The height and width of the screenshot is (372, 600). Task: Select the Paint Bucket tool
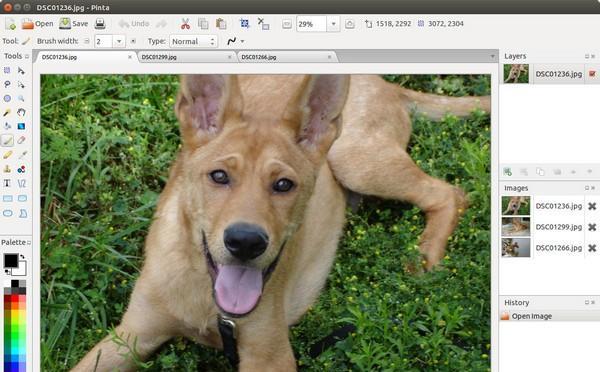tap(7, 126)
